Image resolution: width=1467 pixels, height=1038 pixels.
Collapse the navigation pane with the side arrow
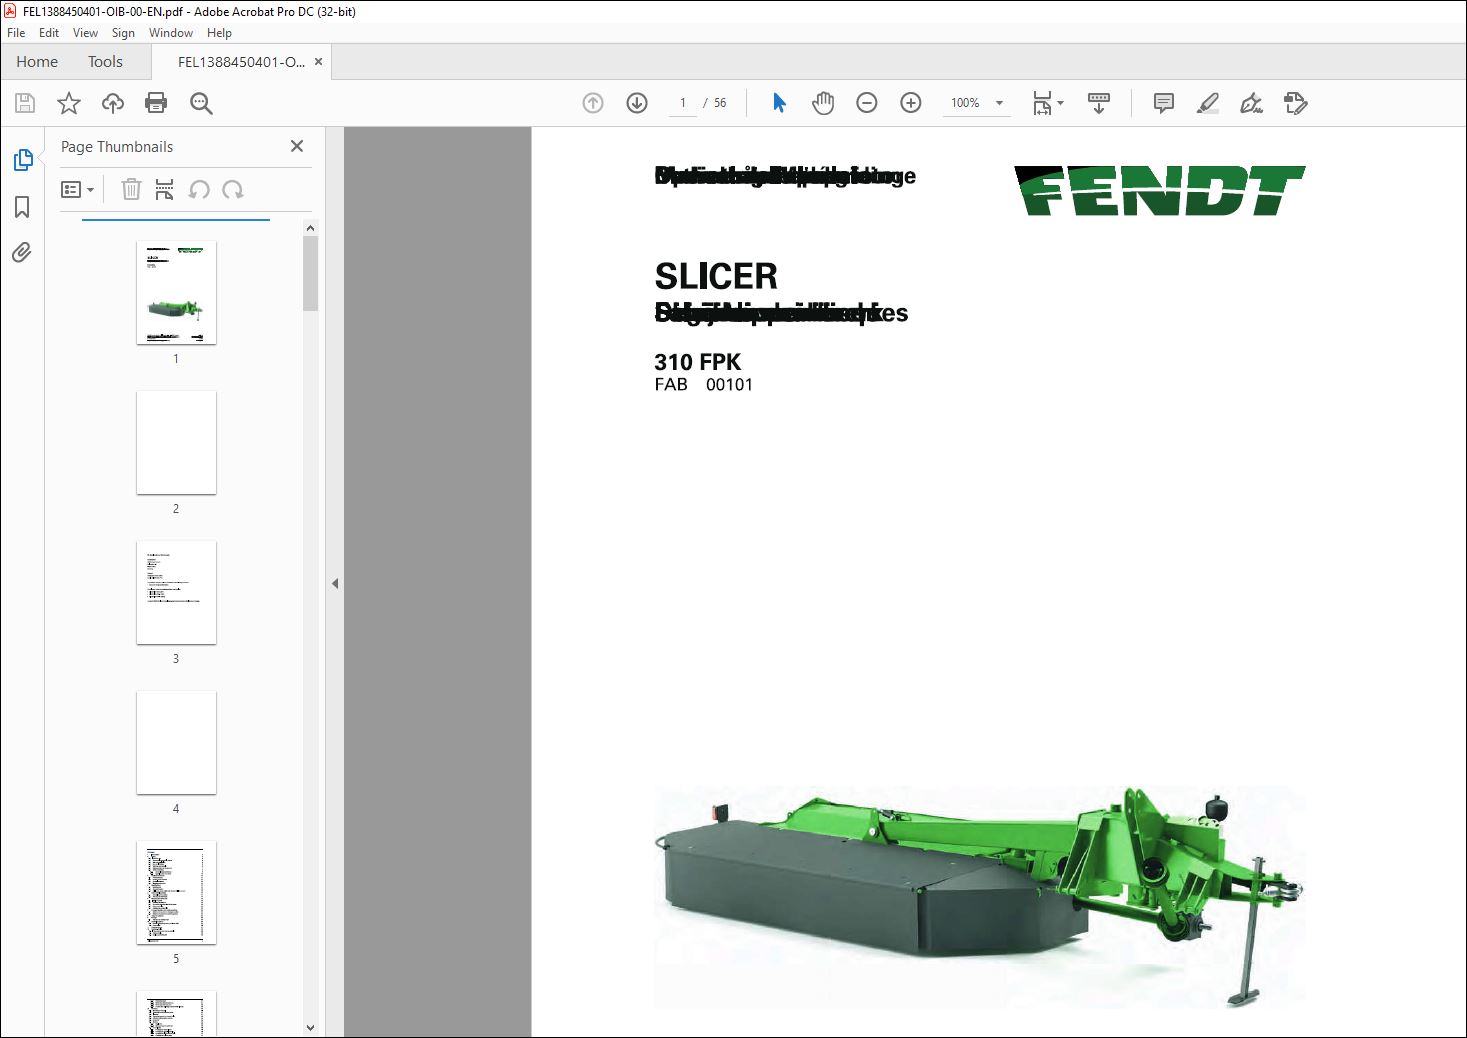coord(335,583)
